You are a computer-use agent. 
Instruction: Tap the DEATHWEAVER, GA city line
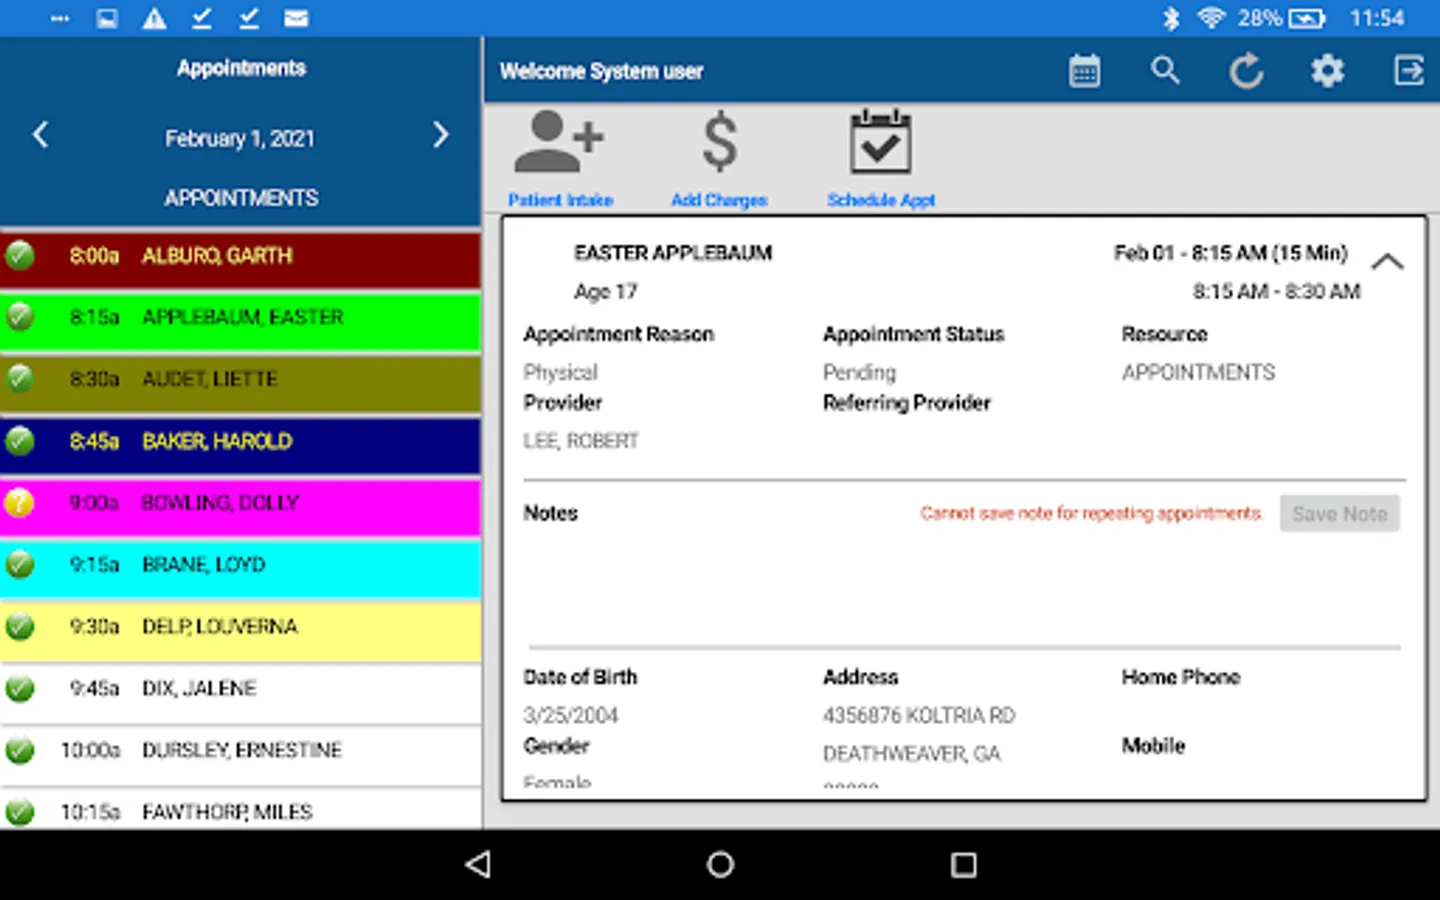click(x=911, y=754)
